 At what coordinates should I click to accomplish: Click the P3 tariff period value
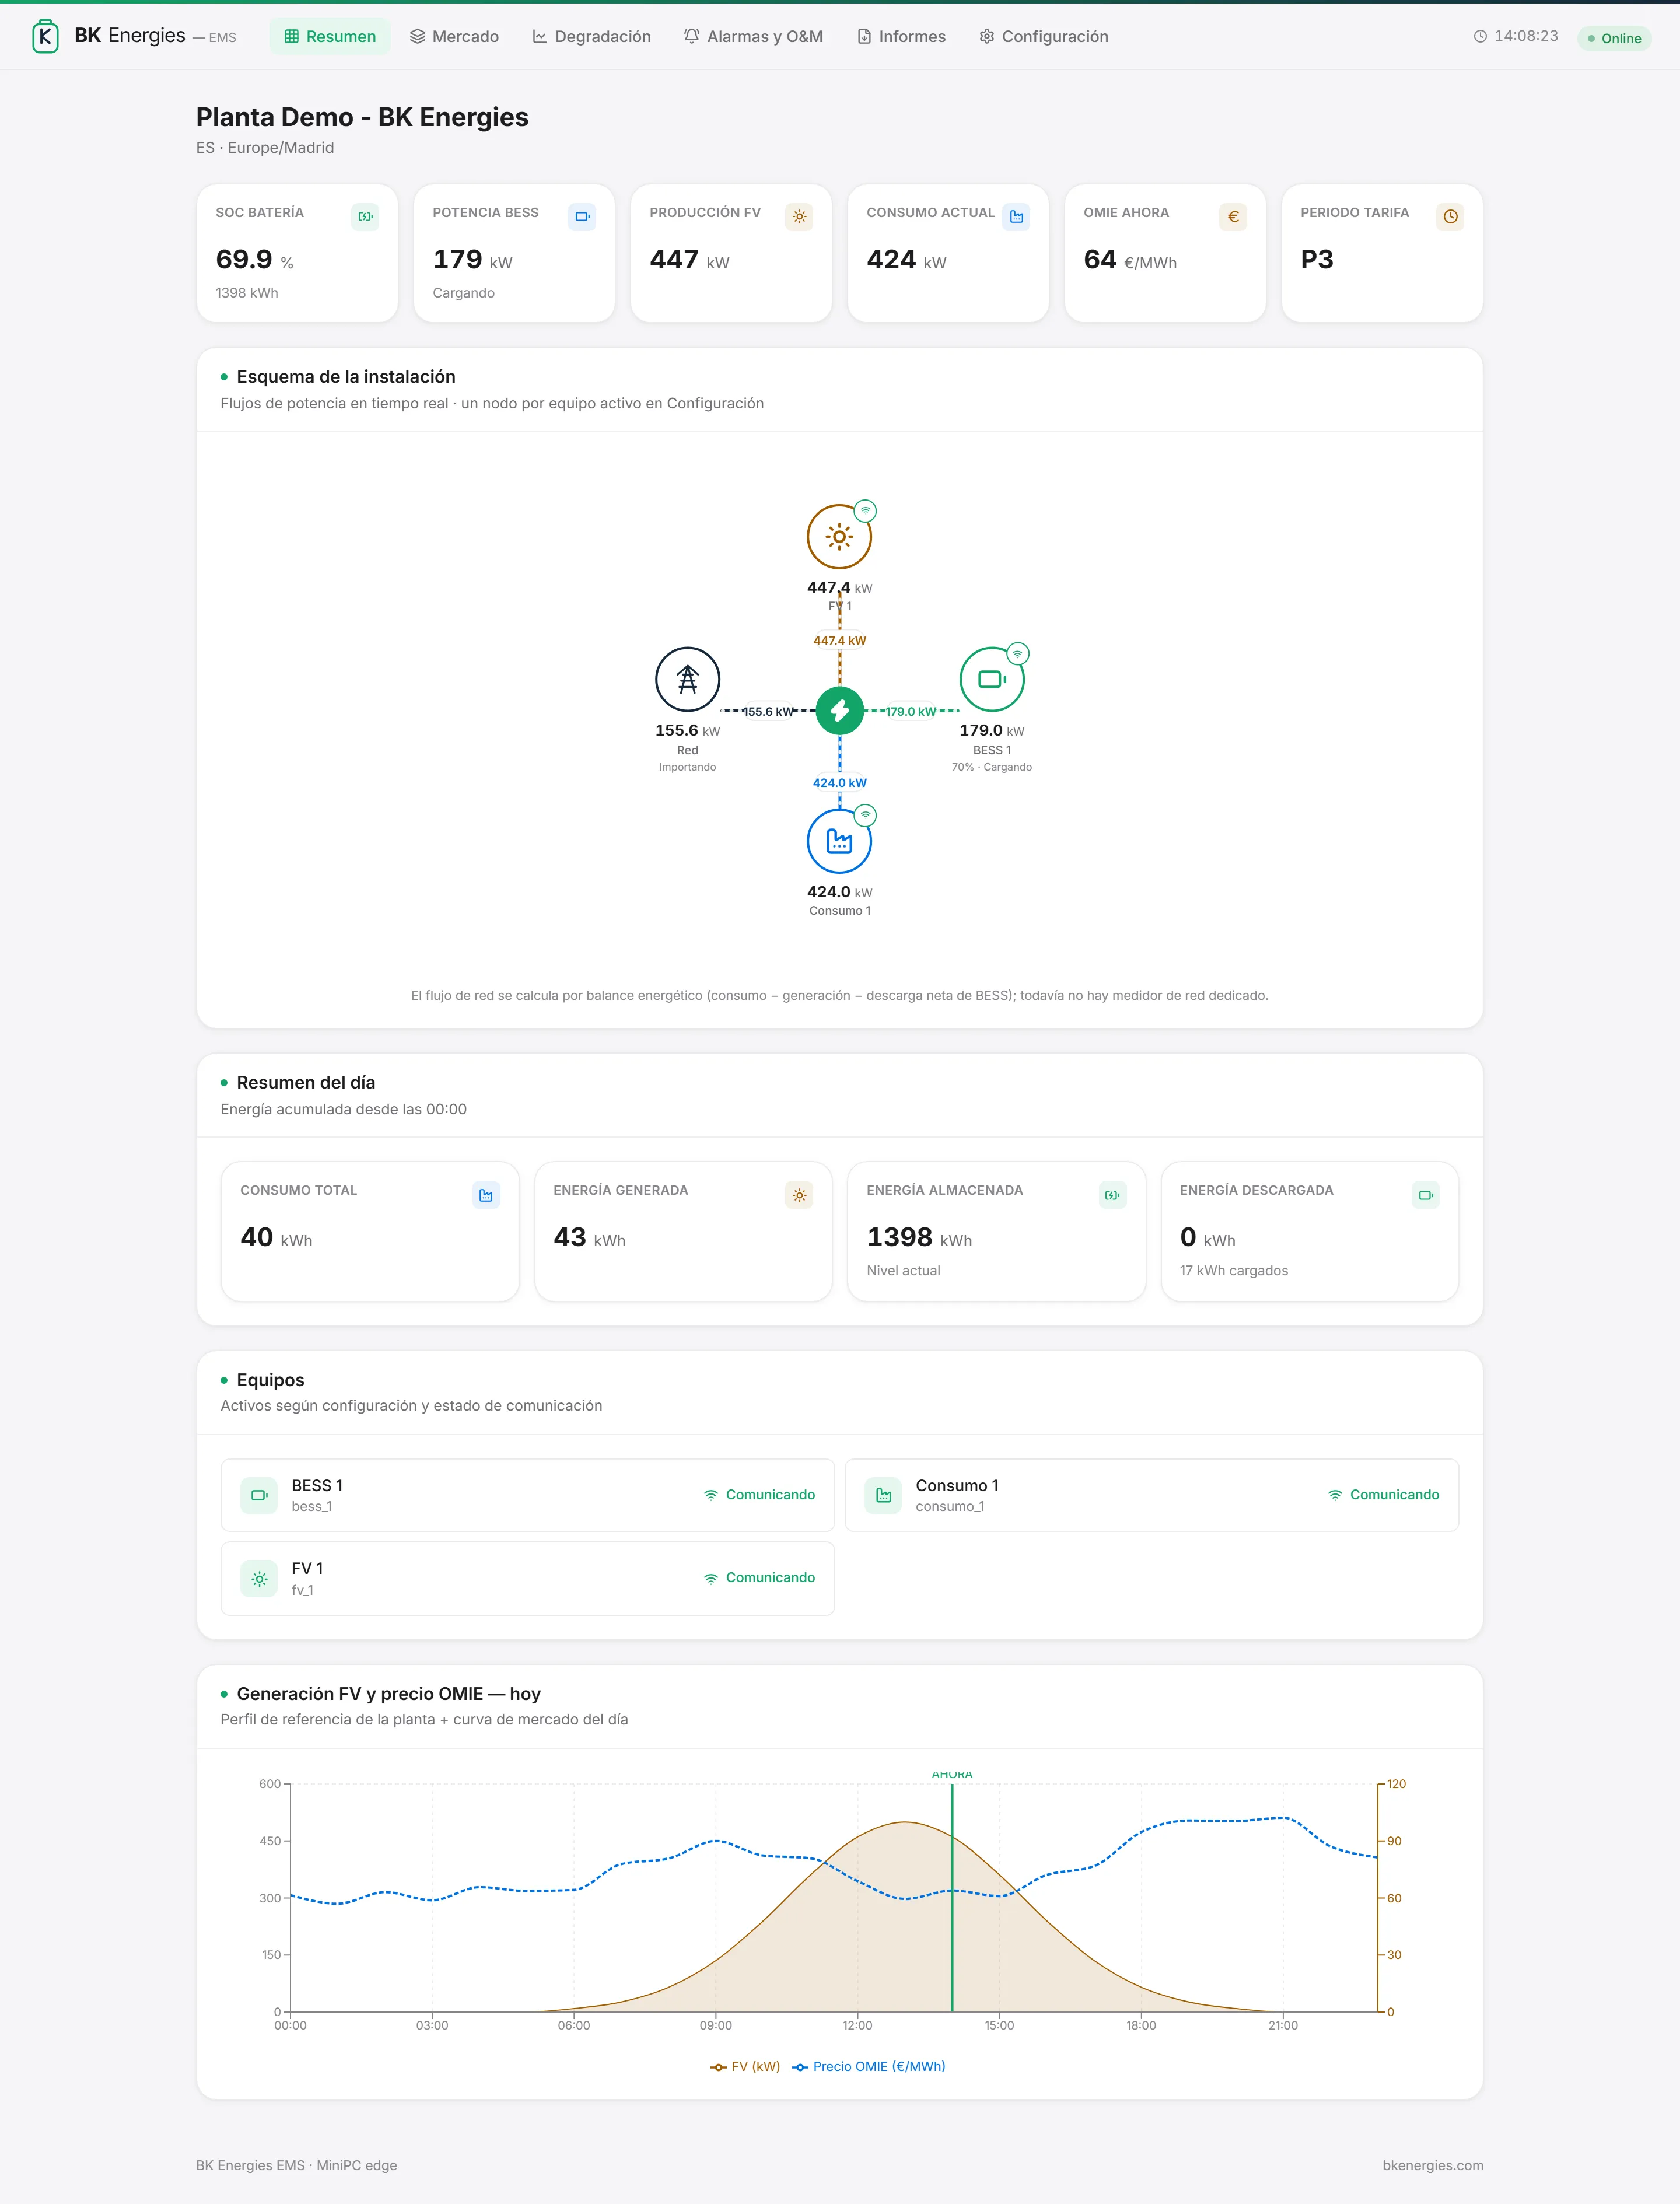(x=1317, y=260)
